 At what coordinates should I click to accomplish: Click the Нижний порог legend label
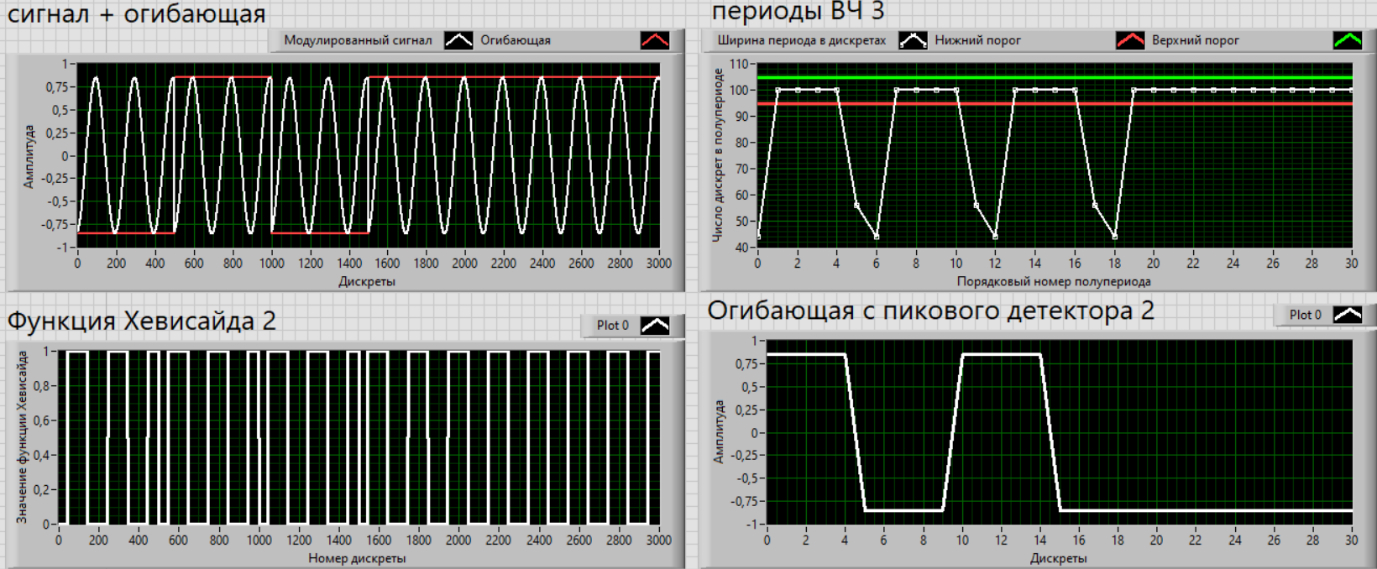[976, 41]
